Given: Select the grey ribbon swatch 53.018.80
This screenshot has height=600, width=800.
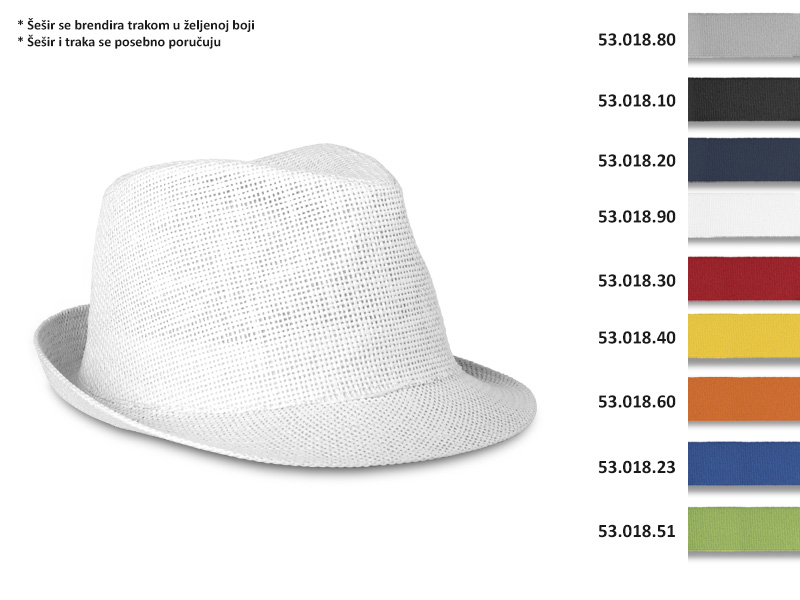Looking at the screenshot, I should point(744,36).
